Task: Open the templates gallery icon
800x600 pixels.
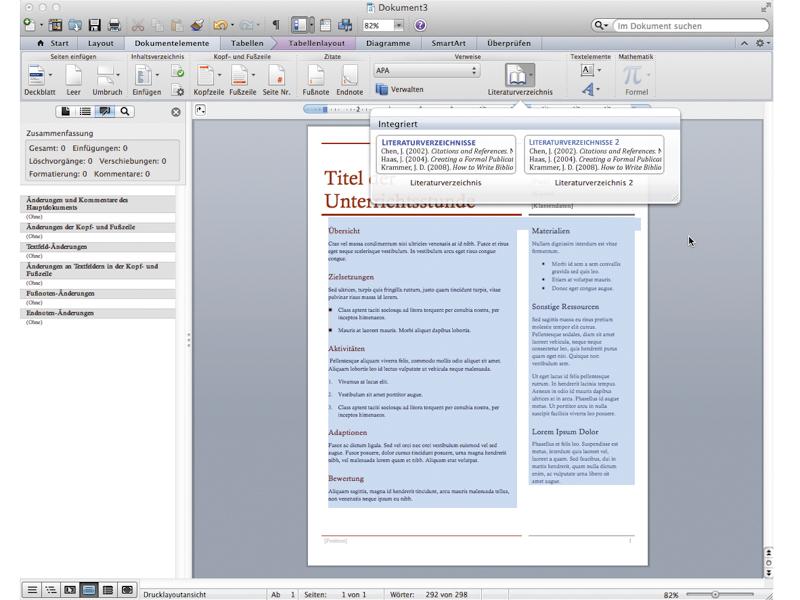Action: (55, 25)
